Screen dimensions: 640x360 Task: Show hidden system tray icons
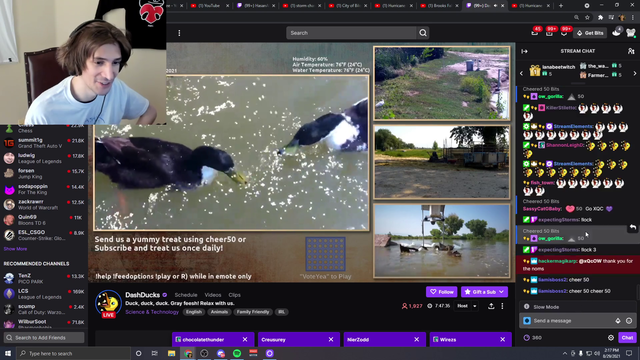565,353
